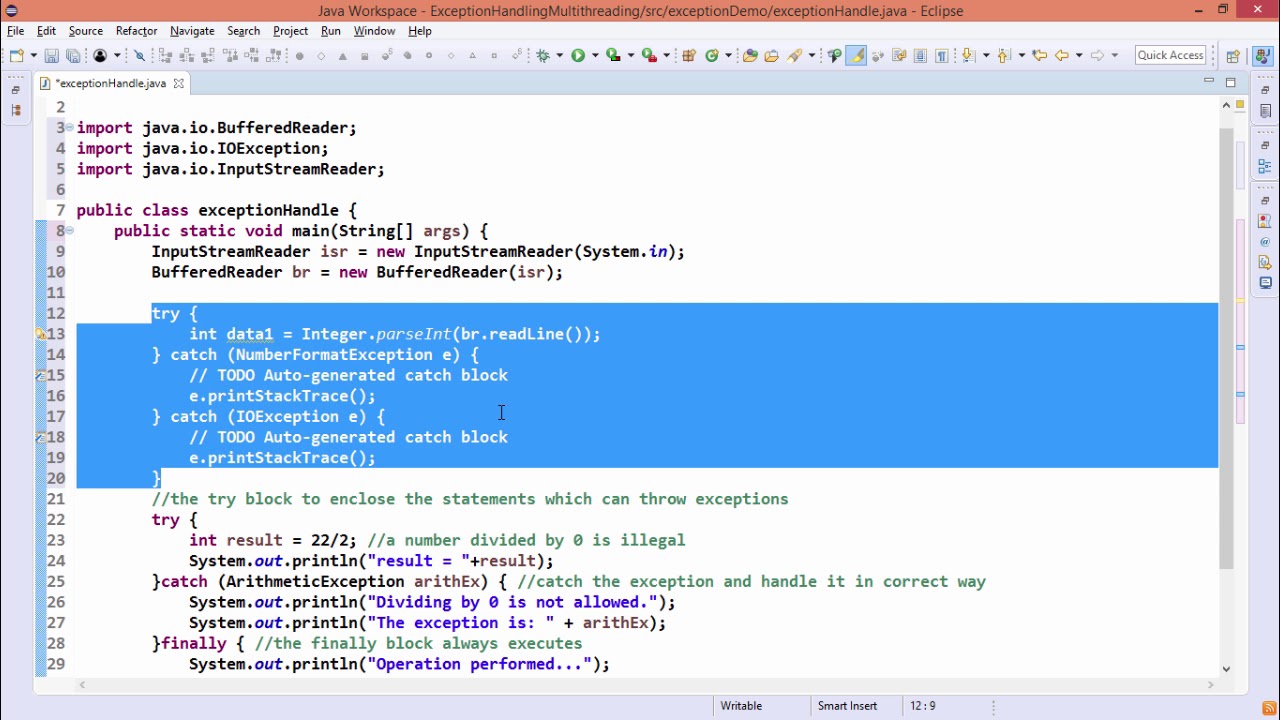Toggle Skip All Breakpoints in the toolbar
This screenshot has width=1280, height=720.
pos(140,56)
